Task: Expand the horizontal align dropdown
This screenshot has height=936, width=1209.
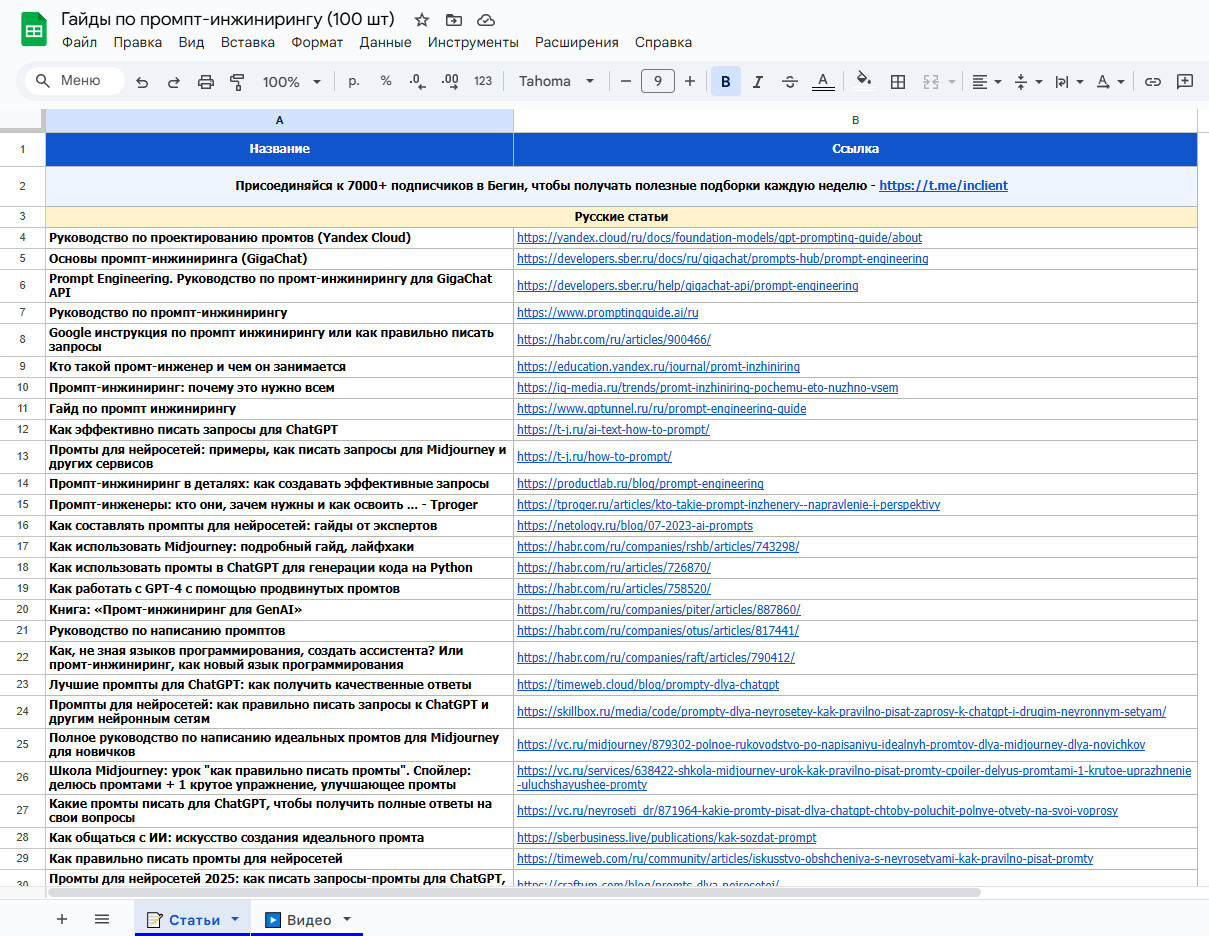Action: tap(986, 82)
